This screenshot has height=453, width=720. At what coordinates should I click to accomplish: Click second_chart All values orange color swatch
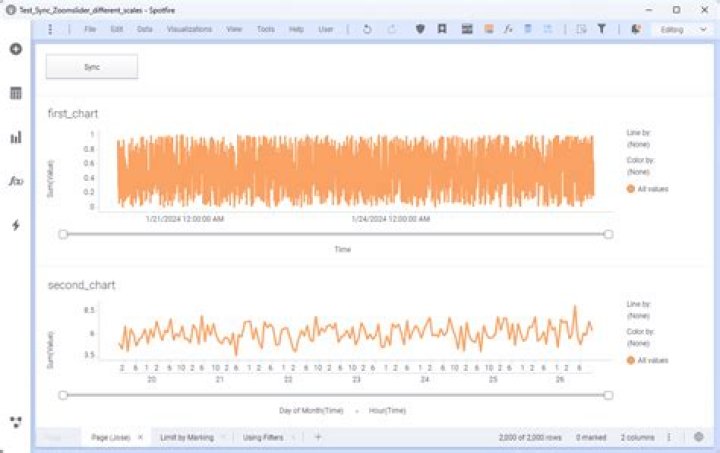[631, 360]
